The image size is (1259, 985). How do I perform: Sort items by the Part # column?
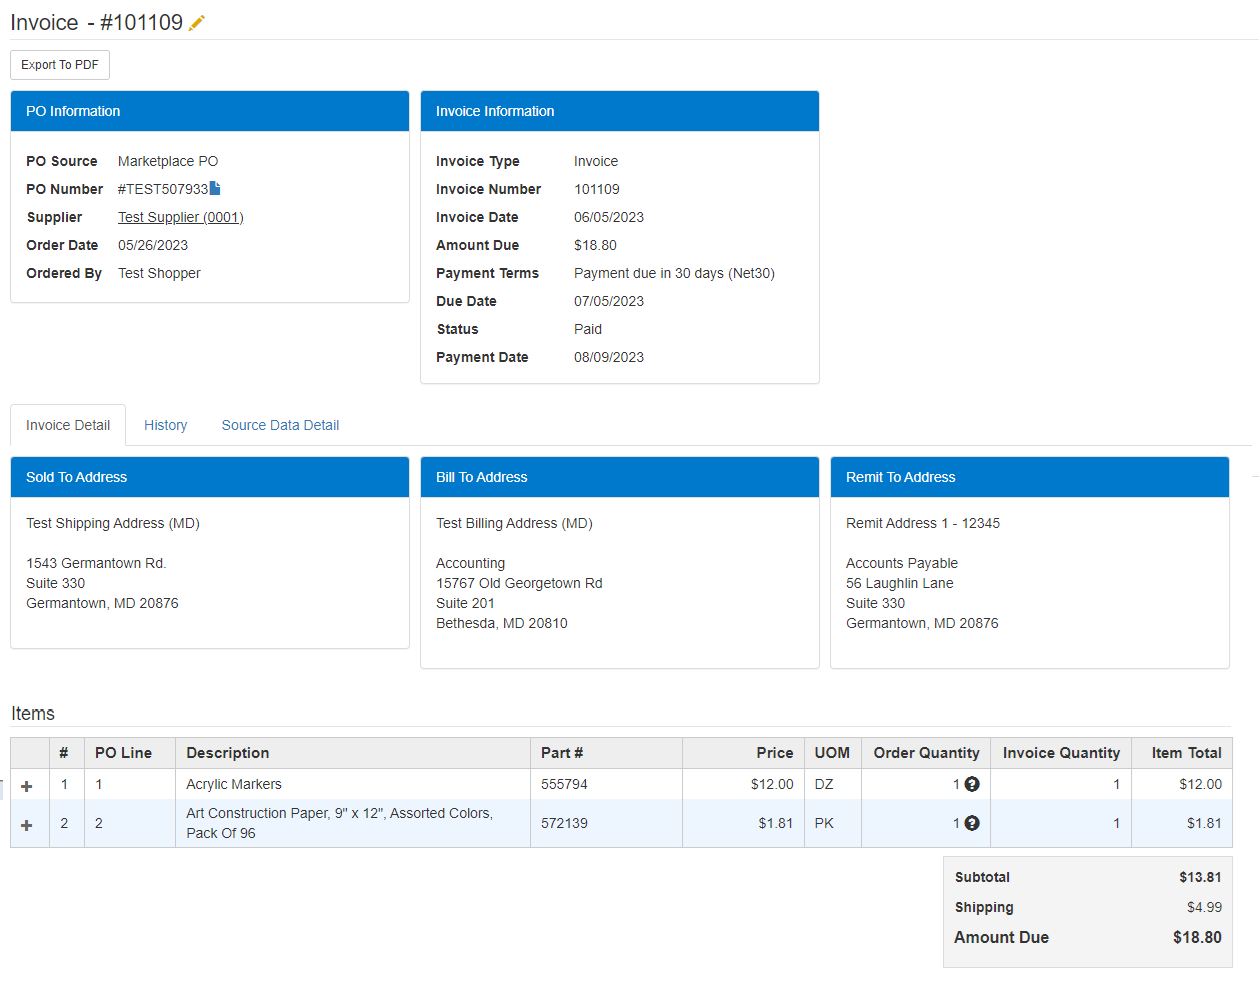pyautogui.click(x=562, y=752)
